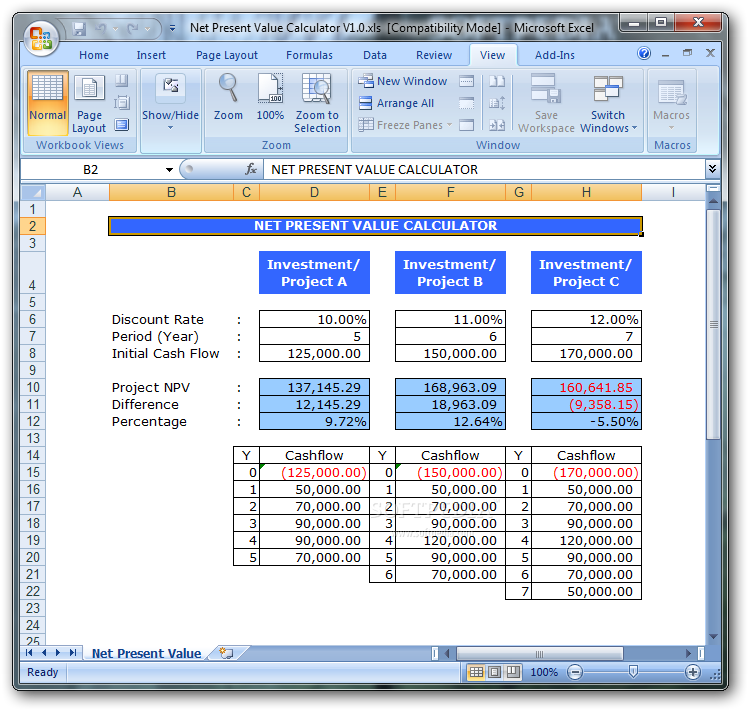
Task: Save the workbook from Quick Access Toolbar
Action: click(79, 29)
